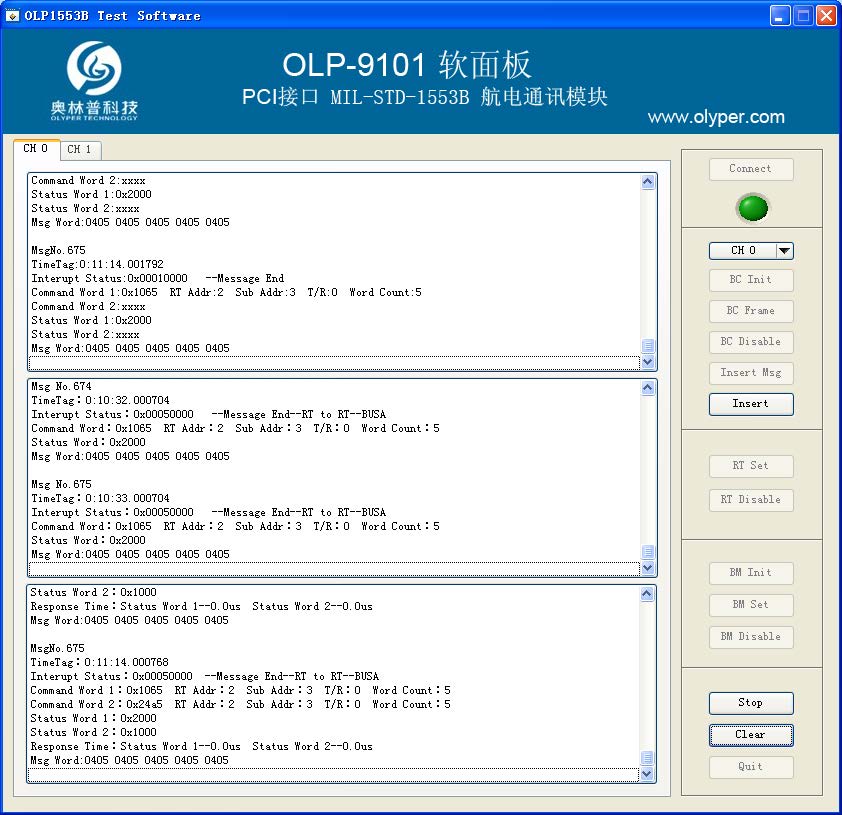The height and width of the screenshot is (815, 842).
Task: Click scrollbar thumb in top log pane
Action: pyautogui.click(x=648, y=345)
